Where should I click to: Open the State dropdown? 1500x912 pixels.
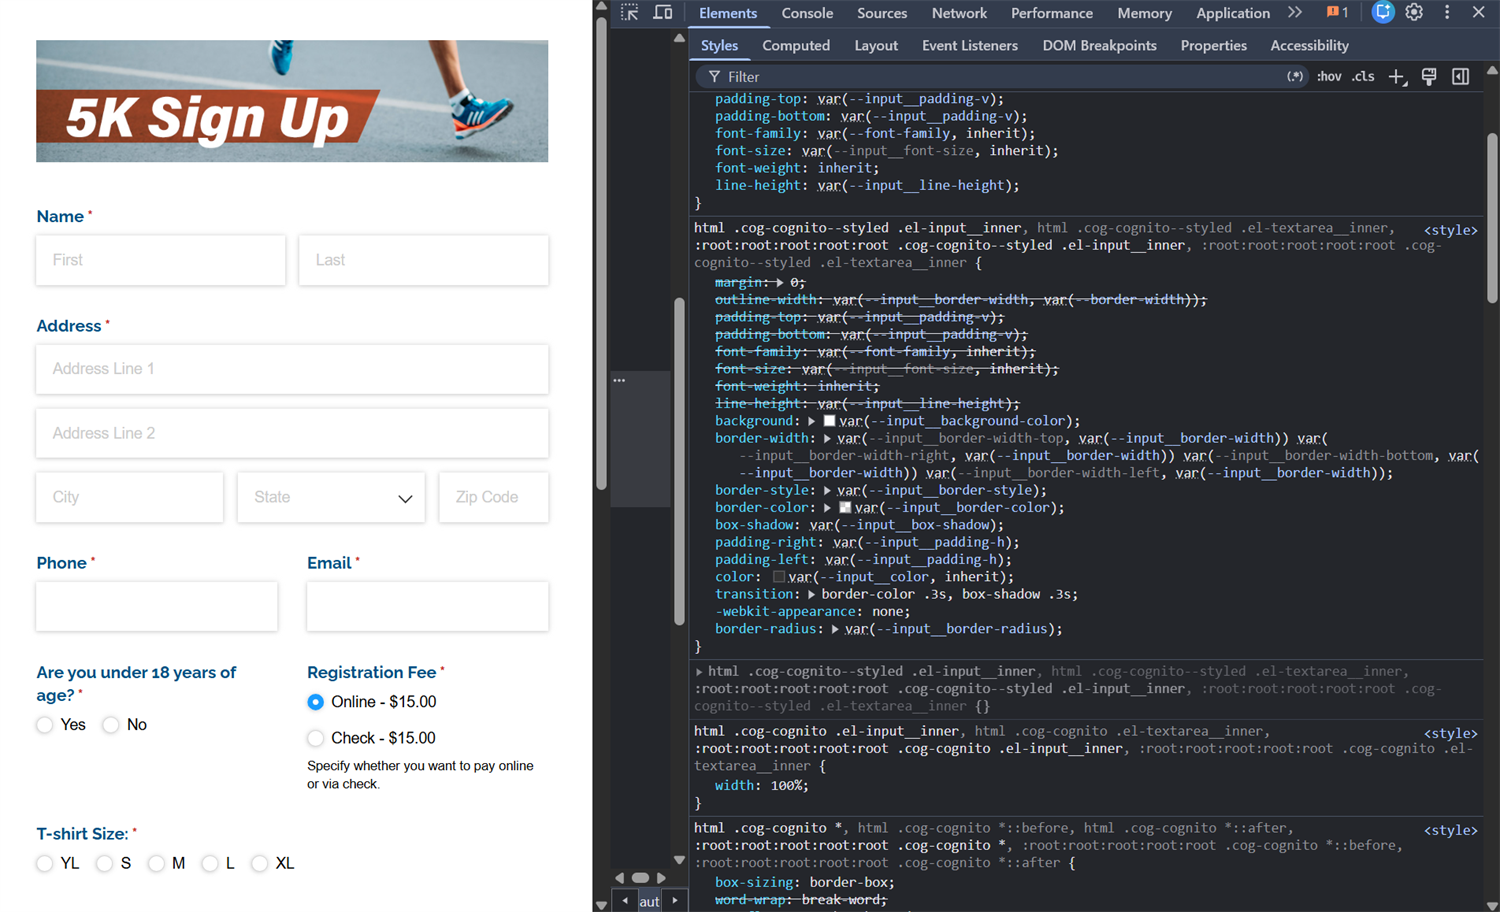tap(331, 497)
